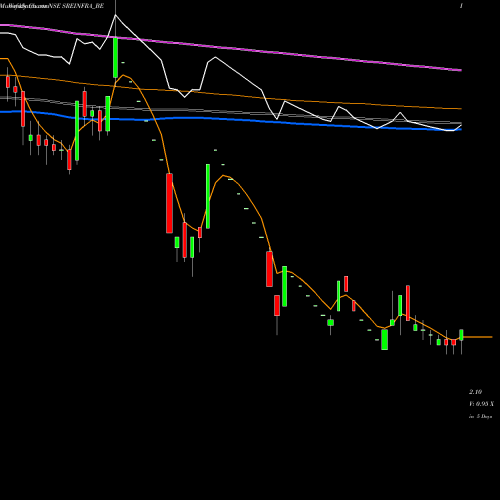Click the last green candle at the chart's right end
This screenshot has height=500, width=500.
coord(461,335)
